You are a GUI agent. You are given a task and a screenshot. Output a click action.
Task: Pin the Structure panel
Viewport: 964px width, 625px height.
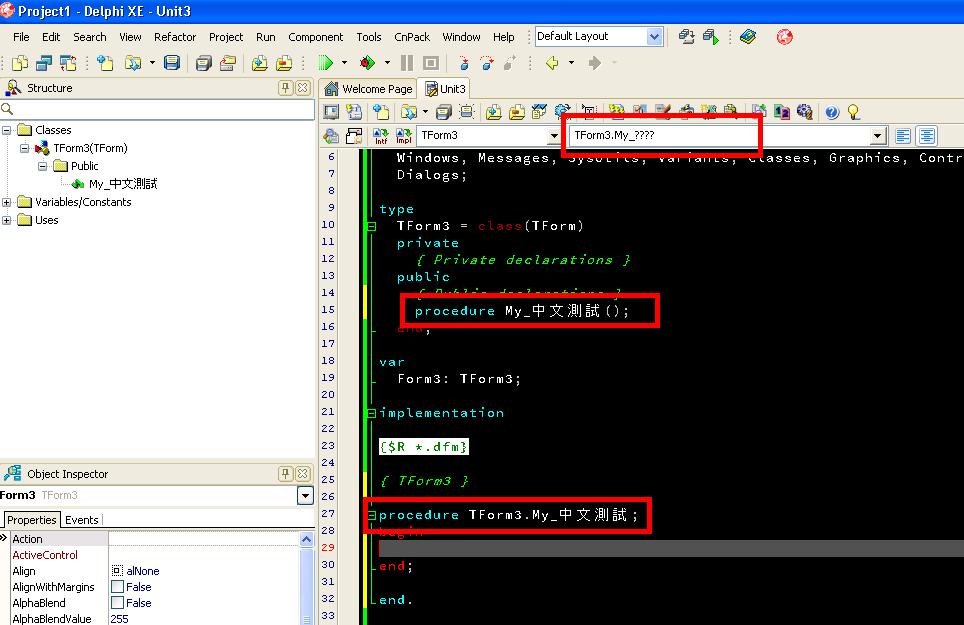(286, 88)
